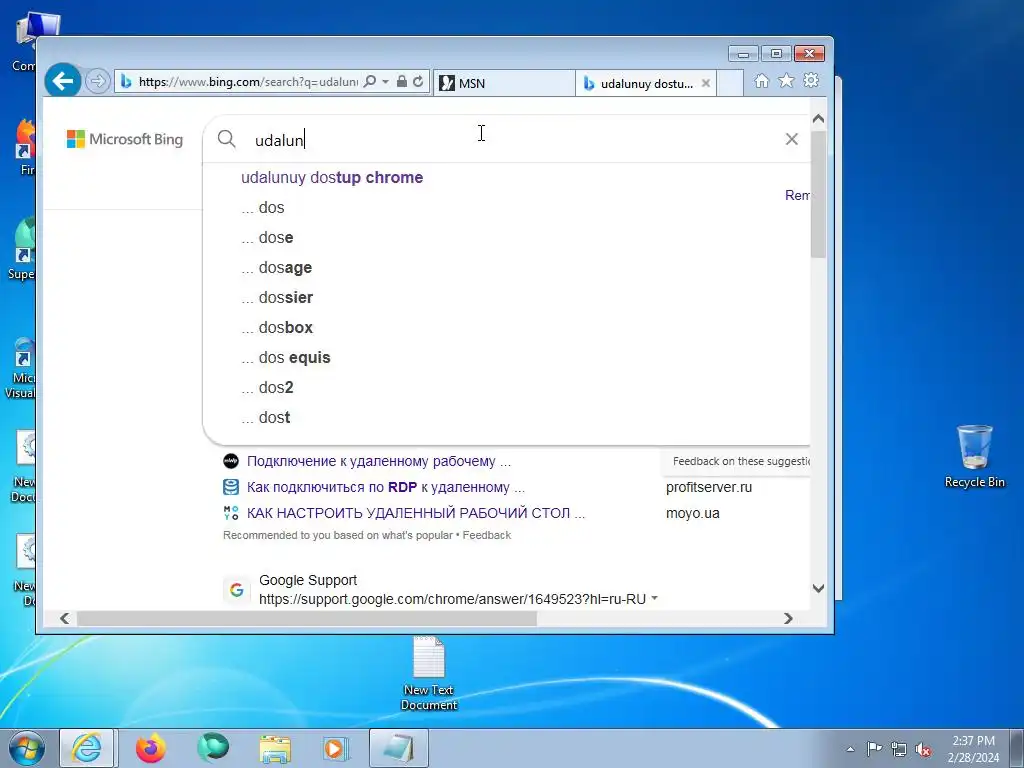
Task: Click profitserver.ru text
Action: coord(709,487)
